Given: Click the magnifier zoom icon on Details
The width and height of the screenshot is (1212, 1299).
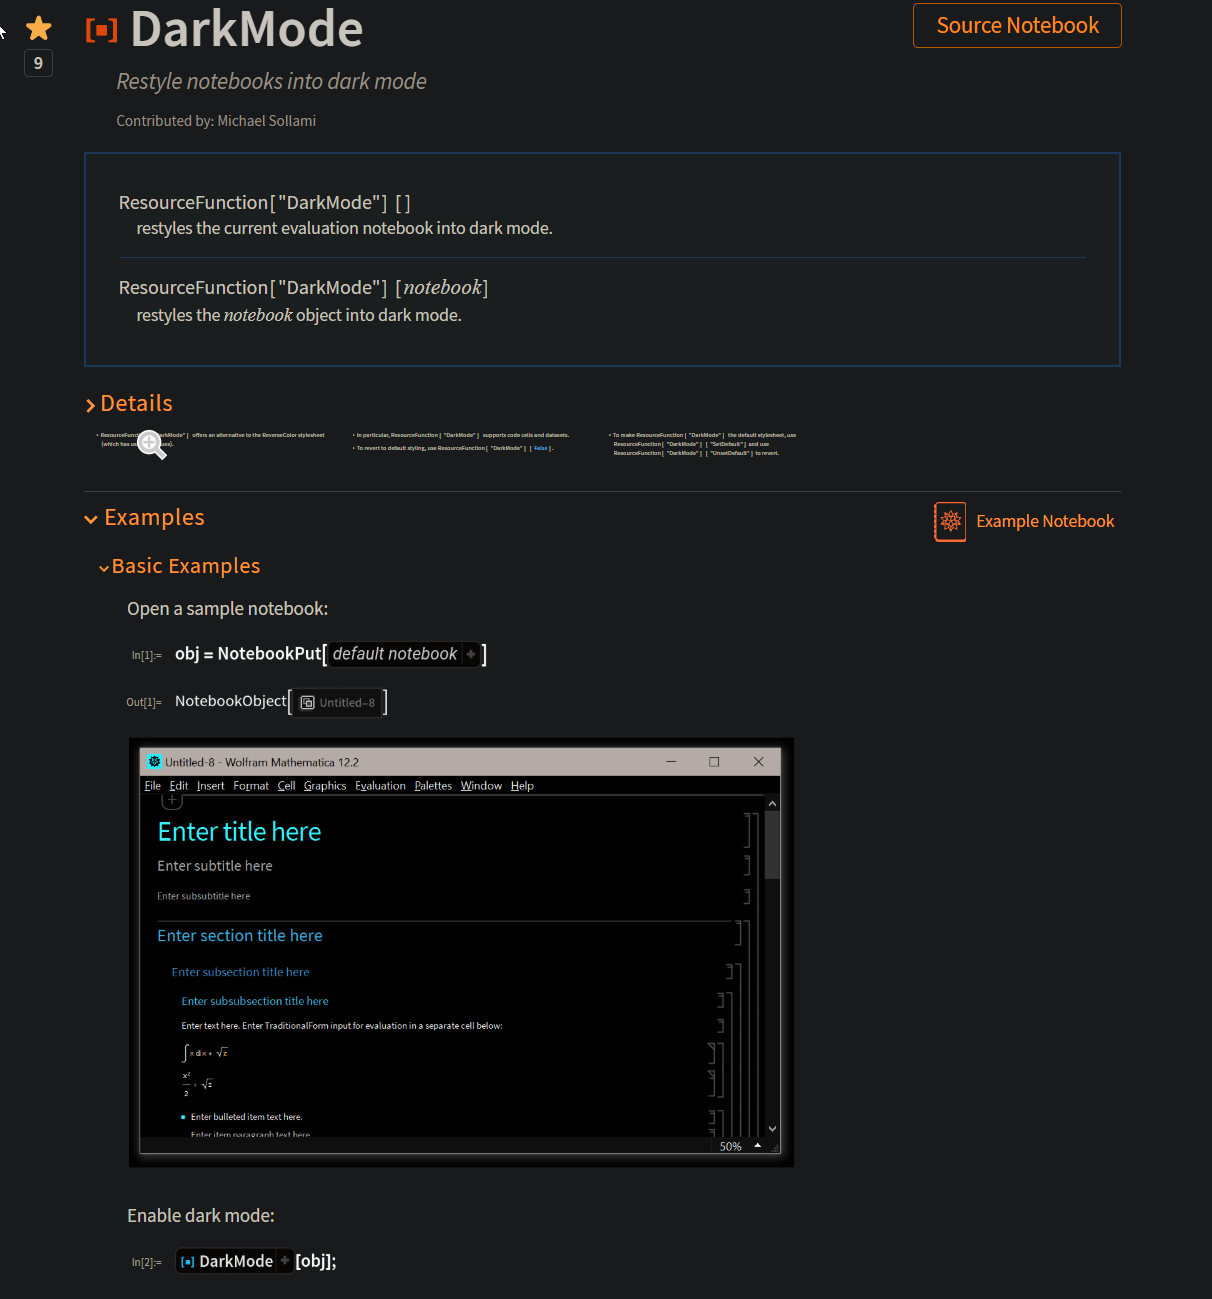Looking at the screenshot, I should tap(151, 444).
